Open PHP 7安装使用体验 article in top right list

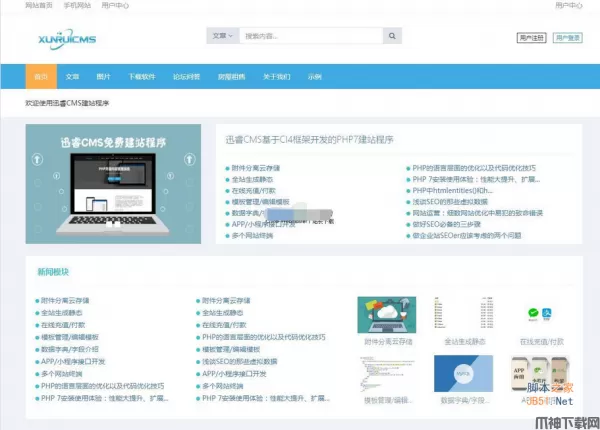pos(476,179)
